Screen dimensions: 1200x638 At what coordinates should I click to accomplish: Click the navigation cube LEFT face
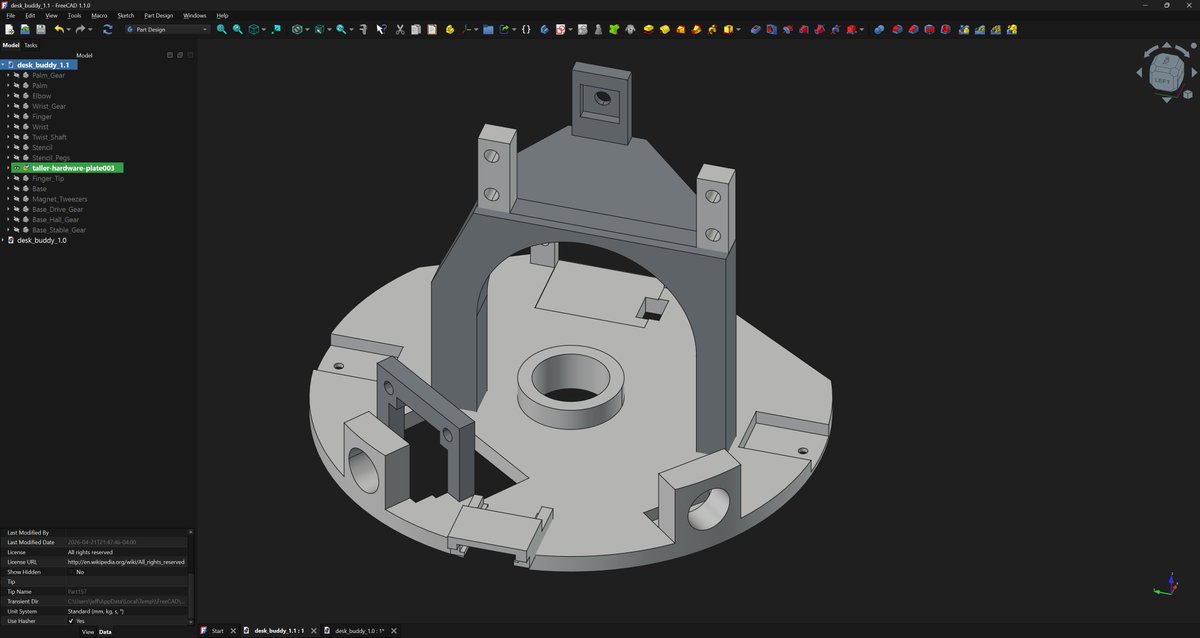click(1162, 79)
